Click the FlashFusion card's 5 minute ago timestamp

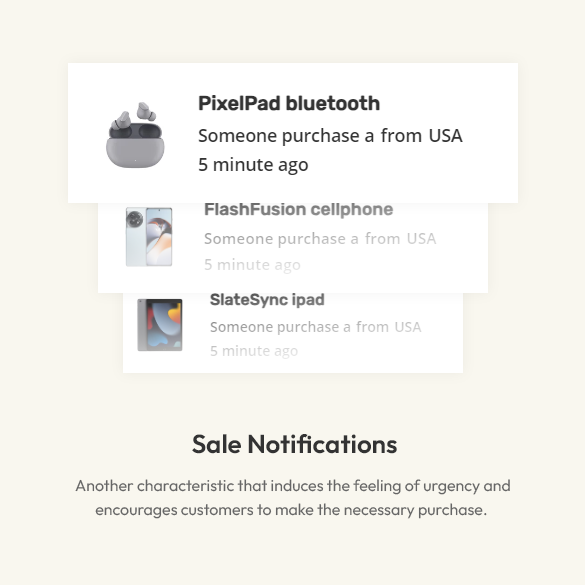[252, 265]
